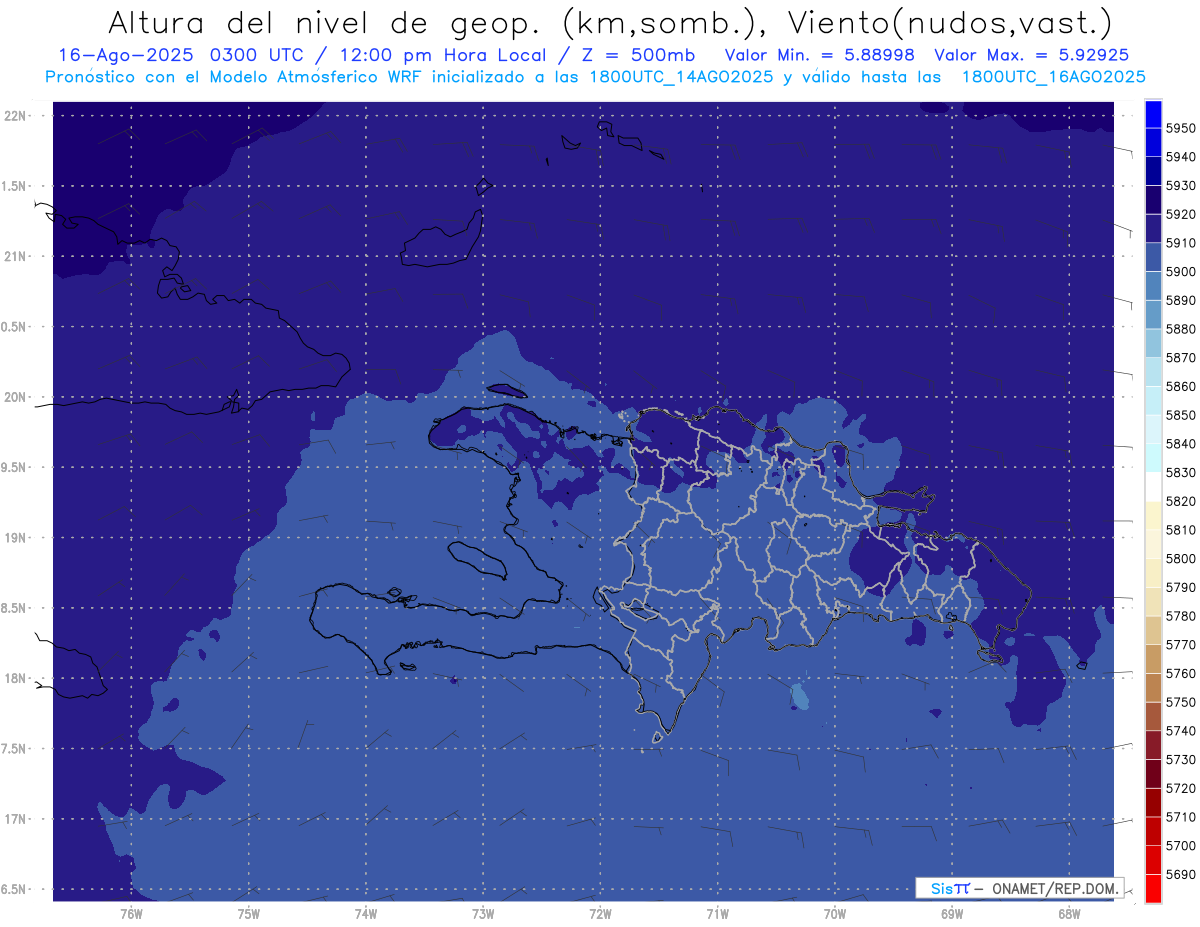Screen dimensions: 1200x927
Task: Click the bright red swatch below 5690
Action: [x=1153, y=888]
